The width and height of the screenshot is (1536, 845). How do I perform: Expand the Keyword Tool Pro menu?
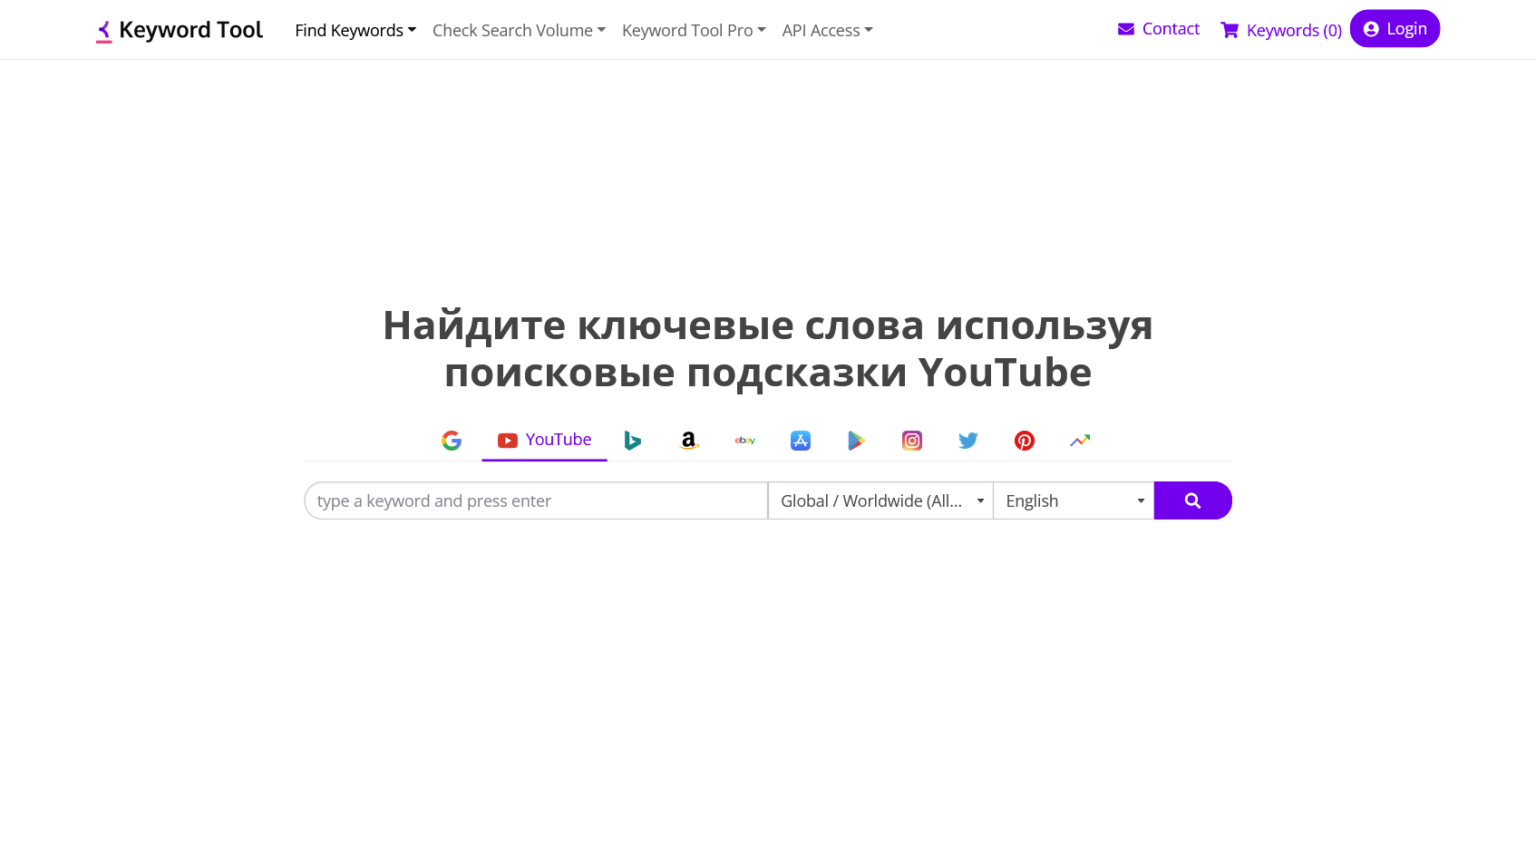(x=694, y=30)
